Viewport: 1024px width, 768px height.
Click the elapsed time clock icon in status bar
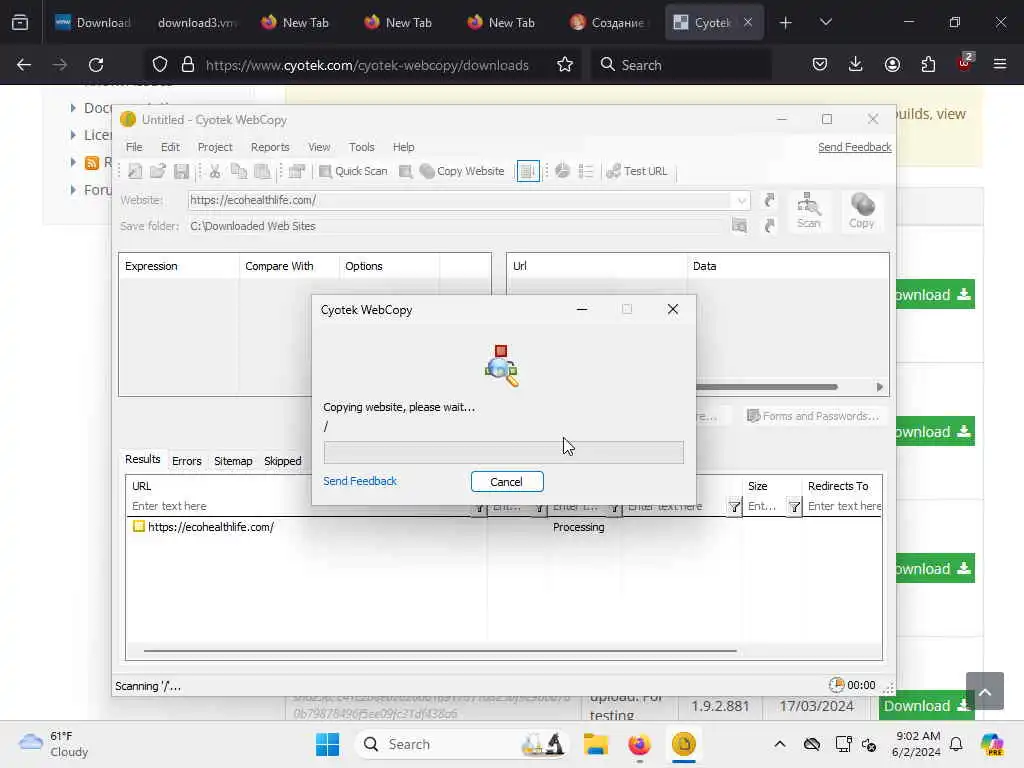click(837, 684)
